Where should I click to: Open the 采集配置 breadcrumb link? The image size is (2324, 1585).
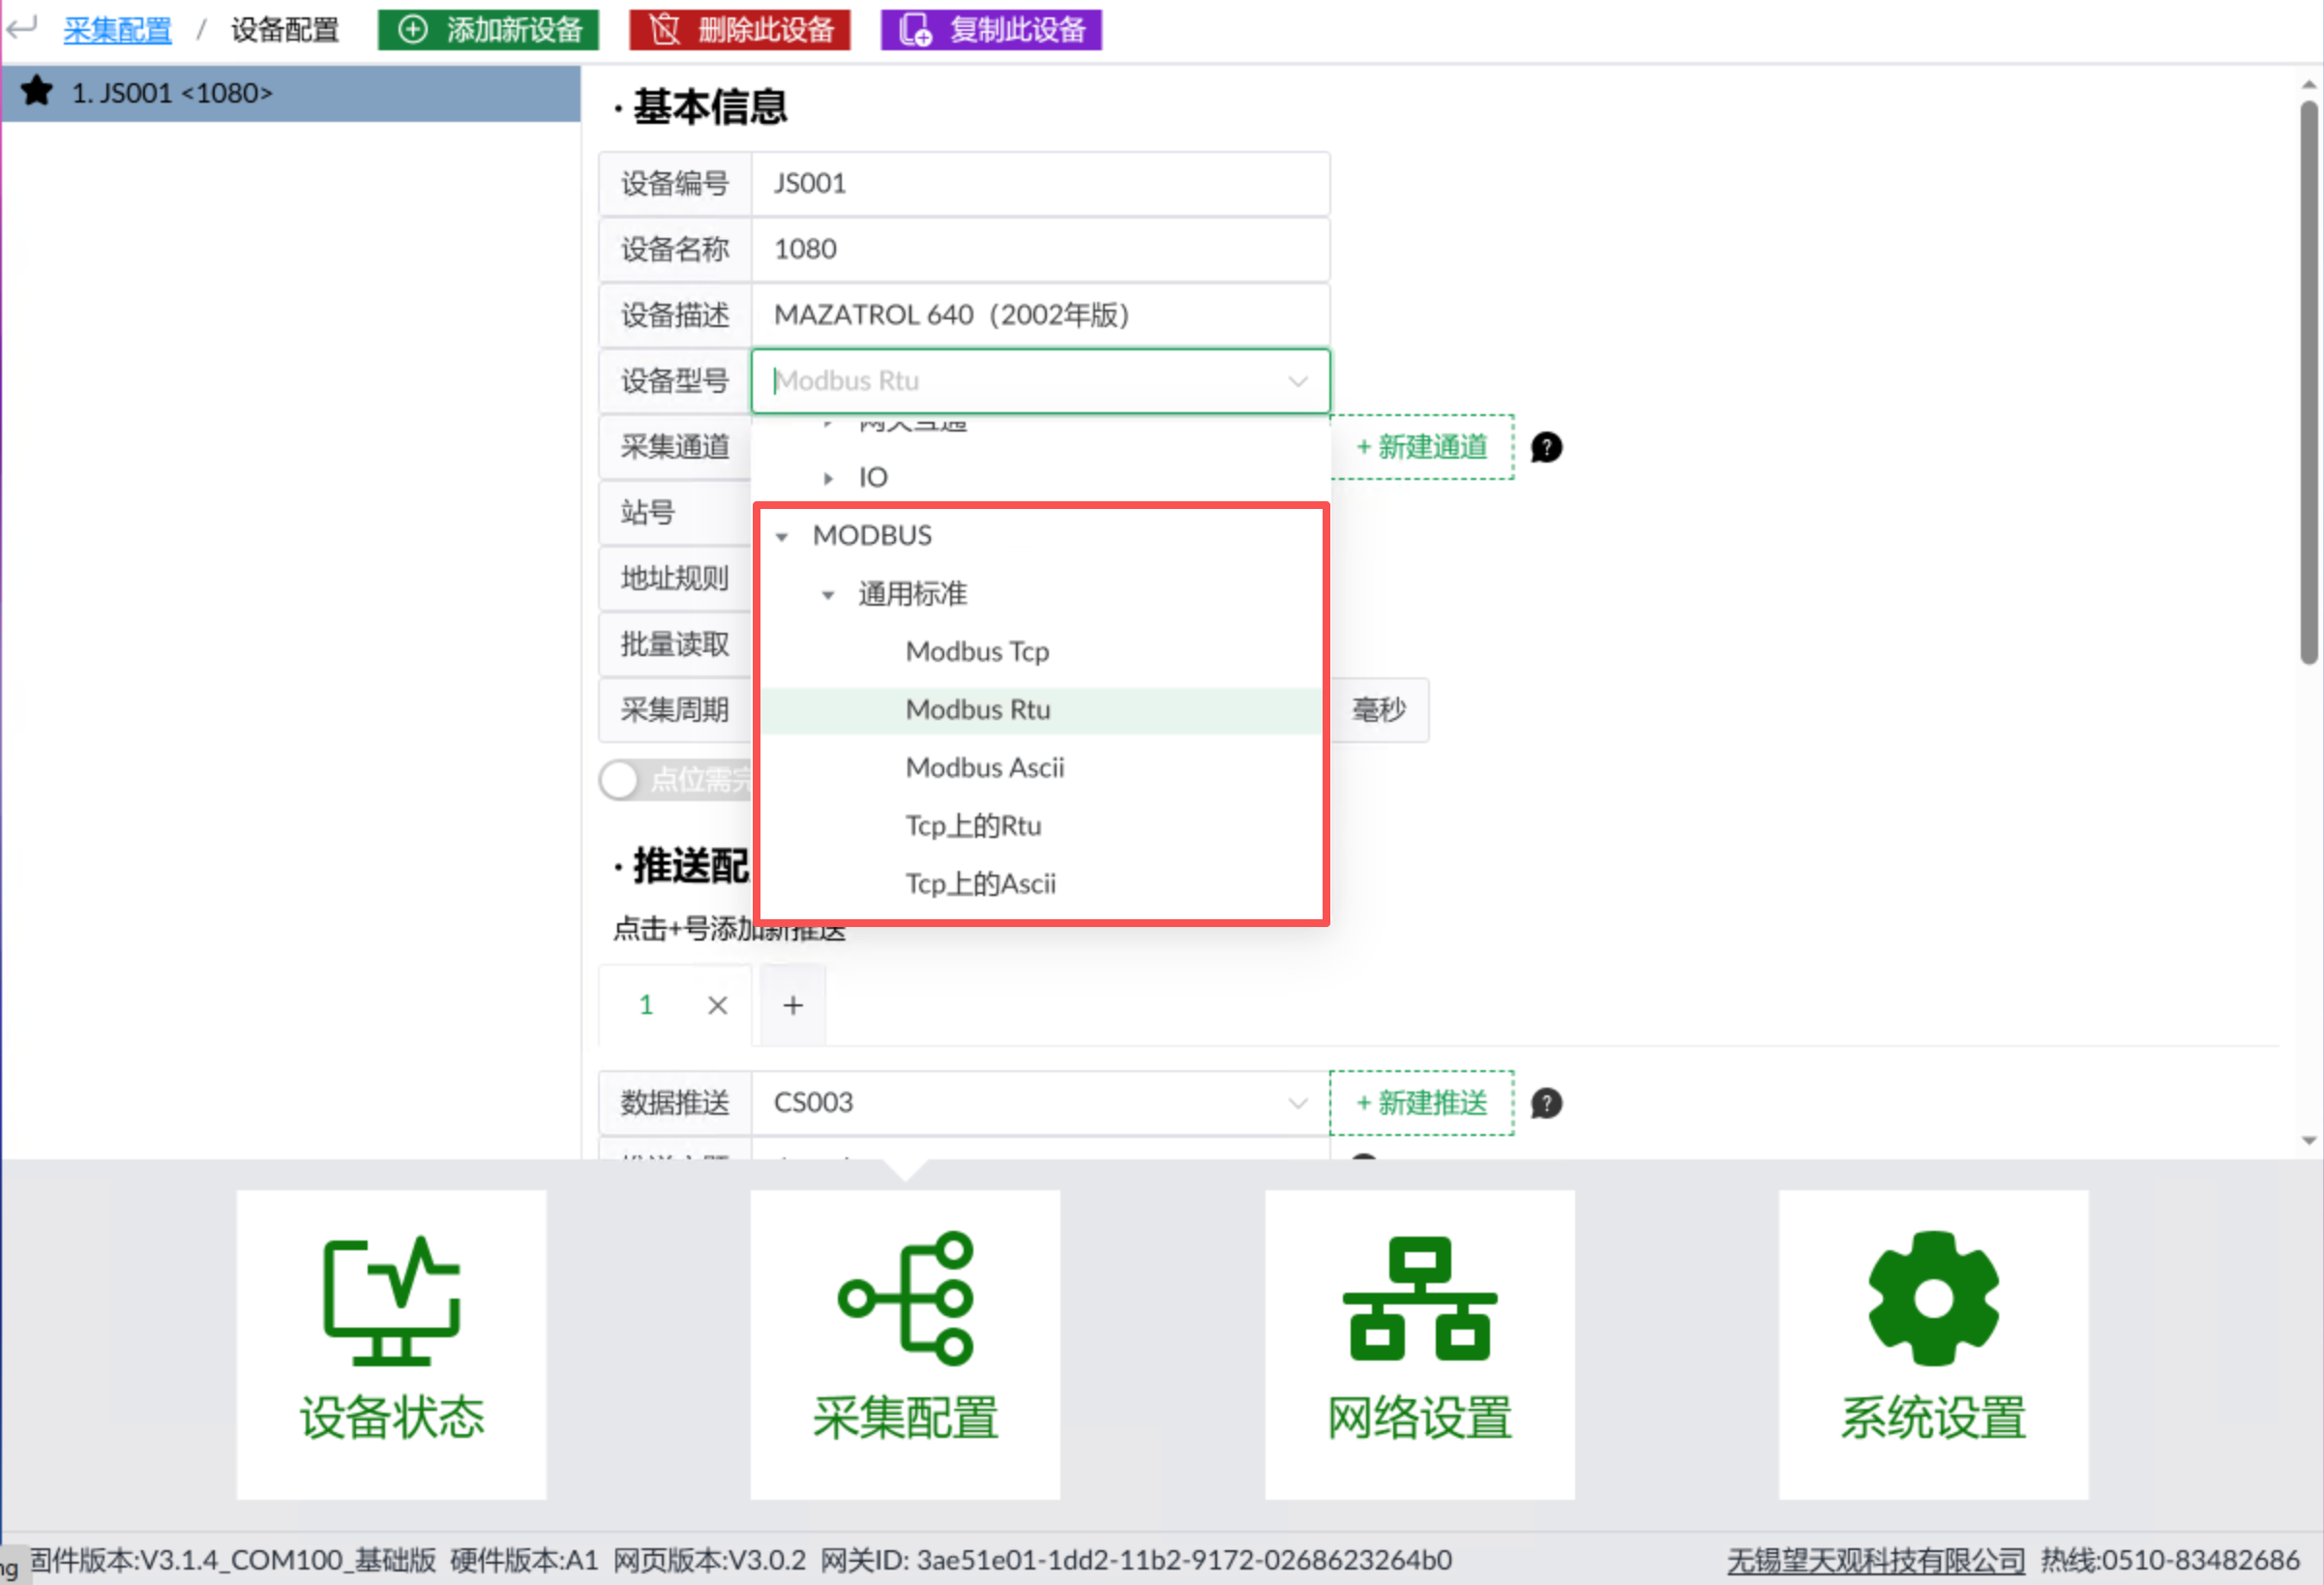[117, 30]
